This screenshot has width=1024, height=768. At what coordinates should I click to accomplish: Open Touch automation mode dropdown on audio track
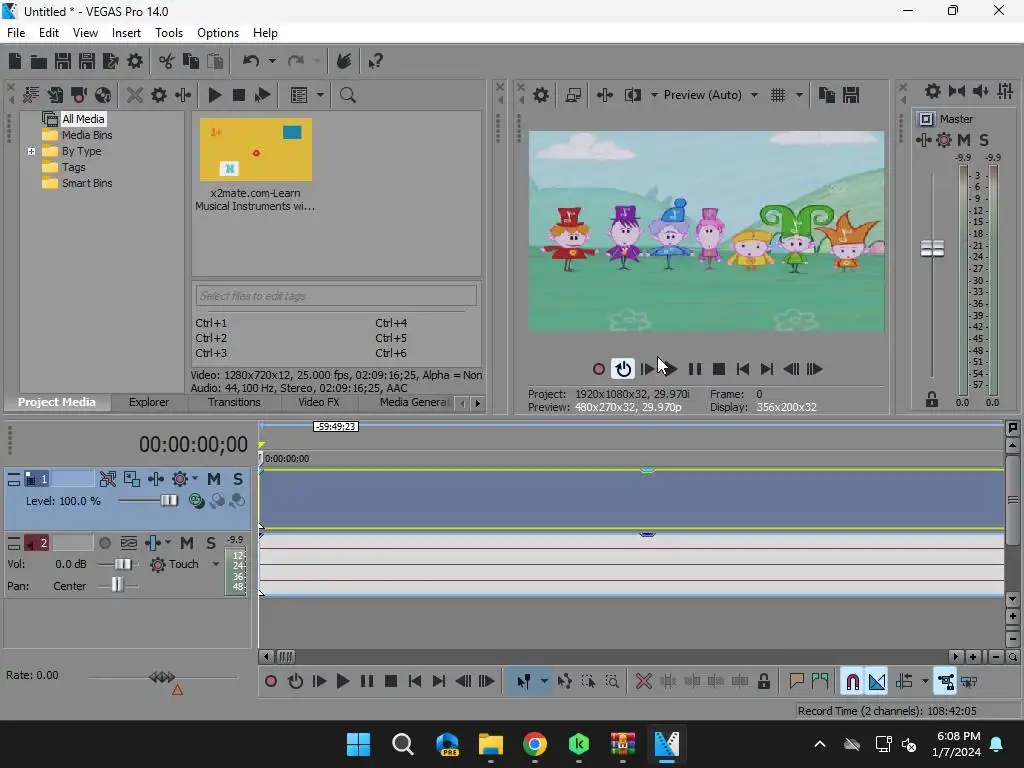tap(216, 564)
